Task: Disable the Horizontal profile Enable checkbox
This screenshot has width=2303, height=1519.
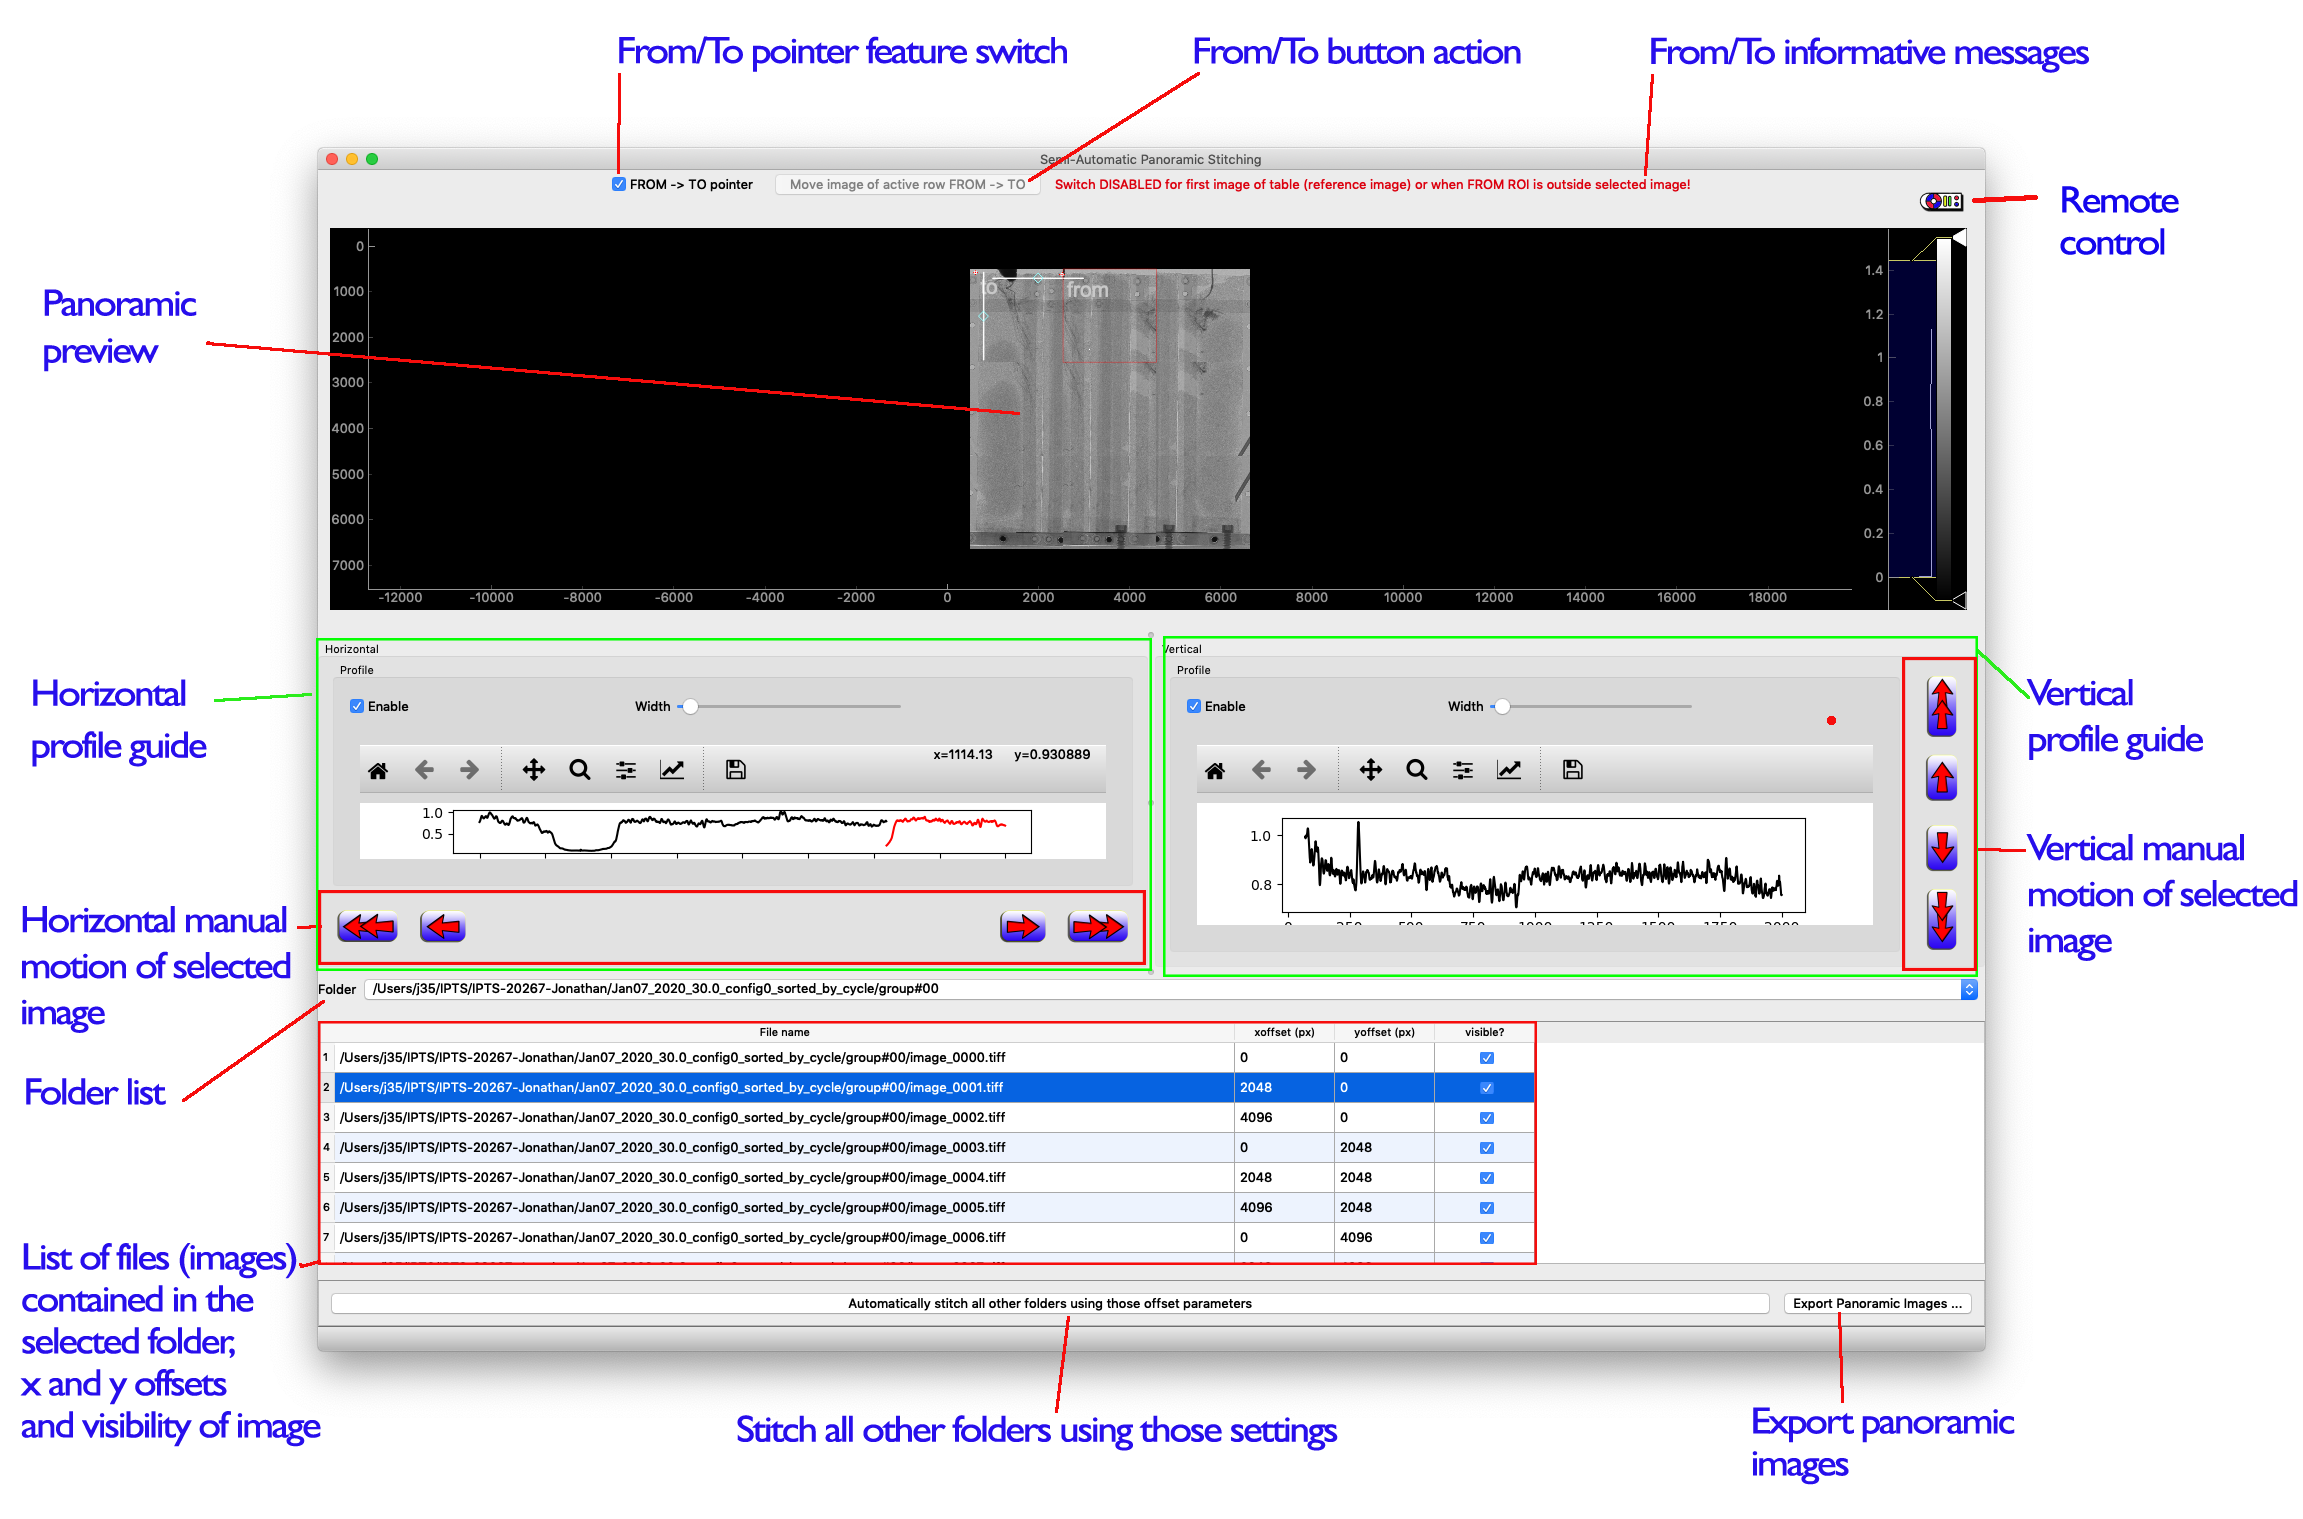Action: (x=357, y=706)
